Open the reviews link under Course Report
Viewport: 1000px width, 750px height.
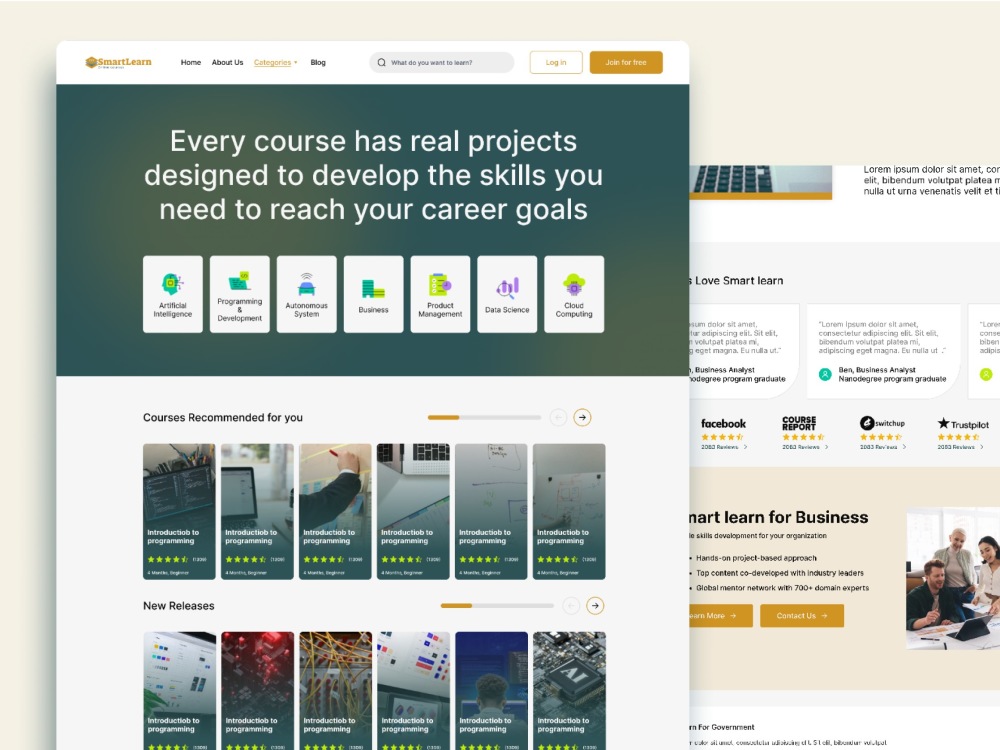(x=805, y=447)
